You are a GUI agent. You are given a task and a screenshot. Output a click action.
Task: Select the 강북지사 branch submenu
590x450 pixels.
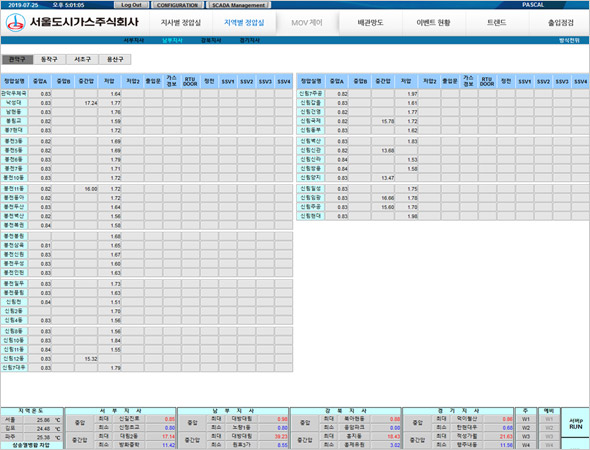tap(211, 40)
